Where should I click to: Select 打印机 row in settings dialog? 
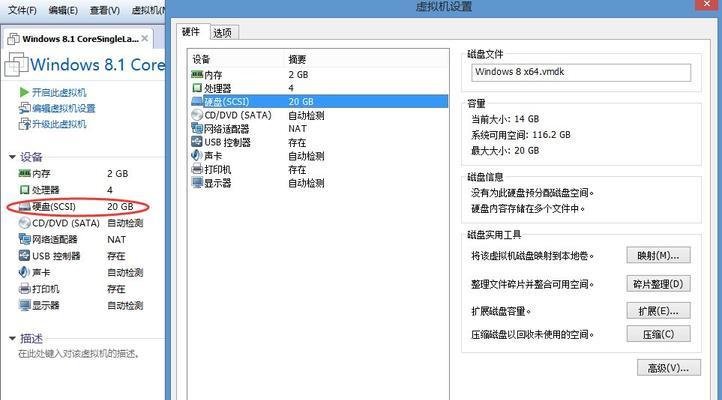click(x=319, y=169)
